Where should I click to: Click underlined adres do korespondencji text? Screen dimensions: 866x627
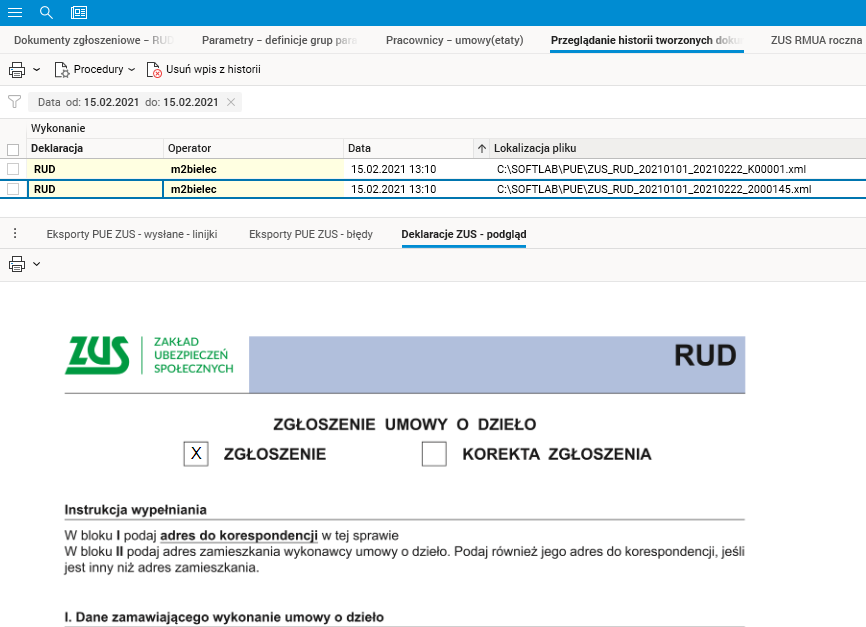[x=239, y=535]
